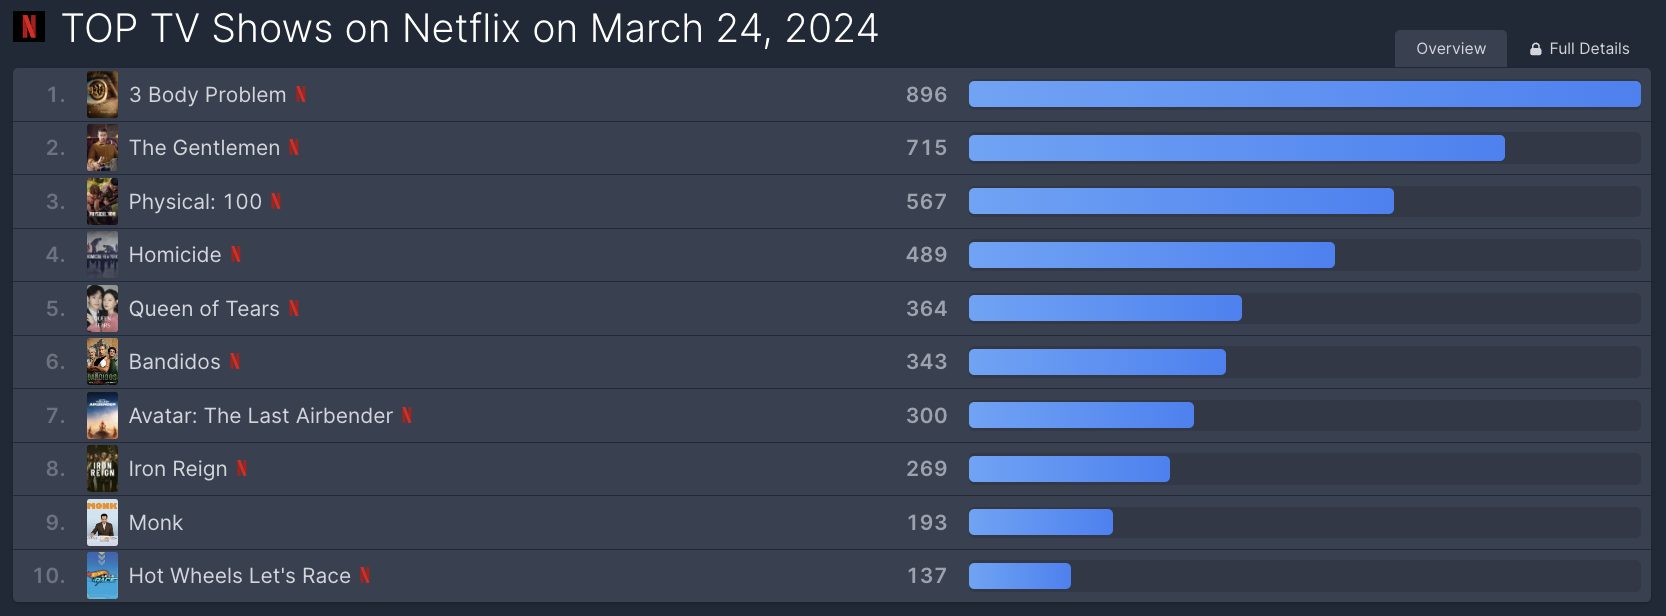The image size is (1666, 616).
Task: Click the 896 points bar for 3 Body Problem
Action: pos(1305,95)
